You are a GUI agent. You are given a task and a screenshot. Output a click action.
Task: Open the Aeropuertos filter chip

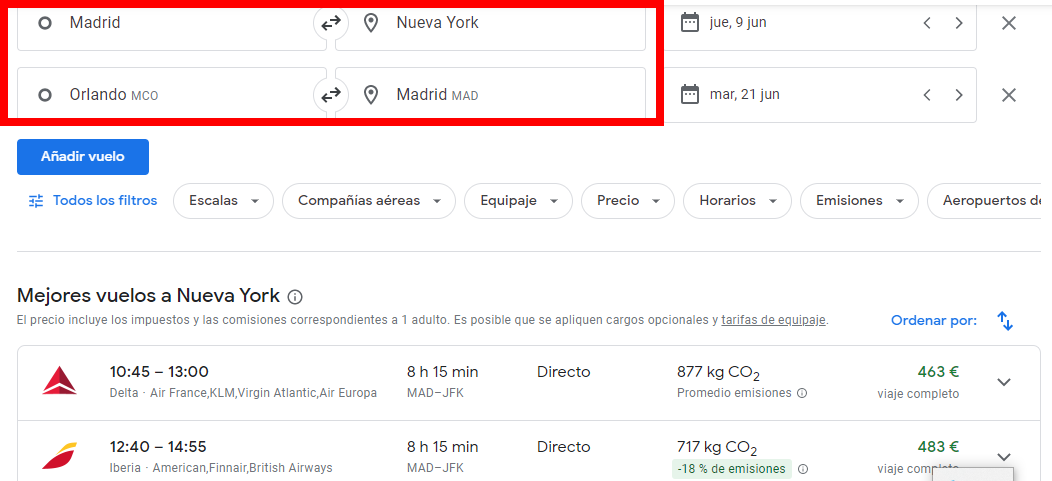coord(984,201)
